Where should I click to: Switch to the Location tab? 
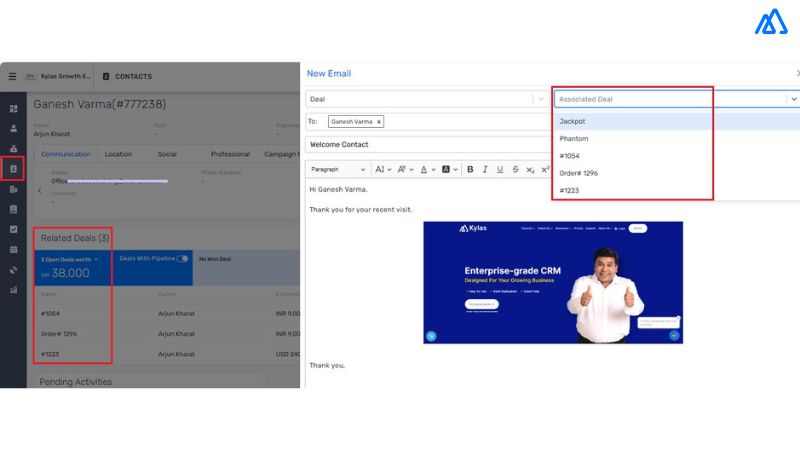[118, 154]
